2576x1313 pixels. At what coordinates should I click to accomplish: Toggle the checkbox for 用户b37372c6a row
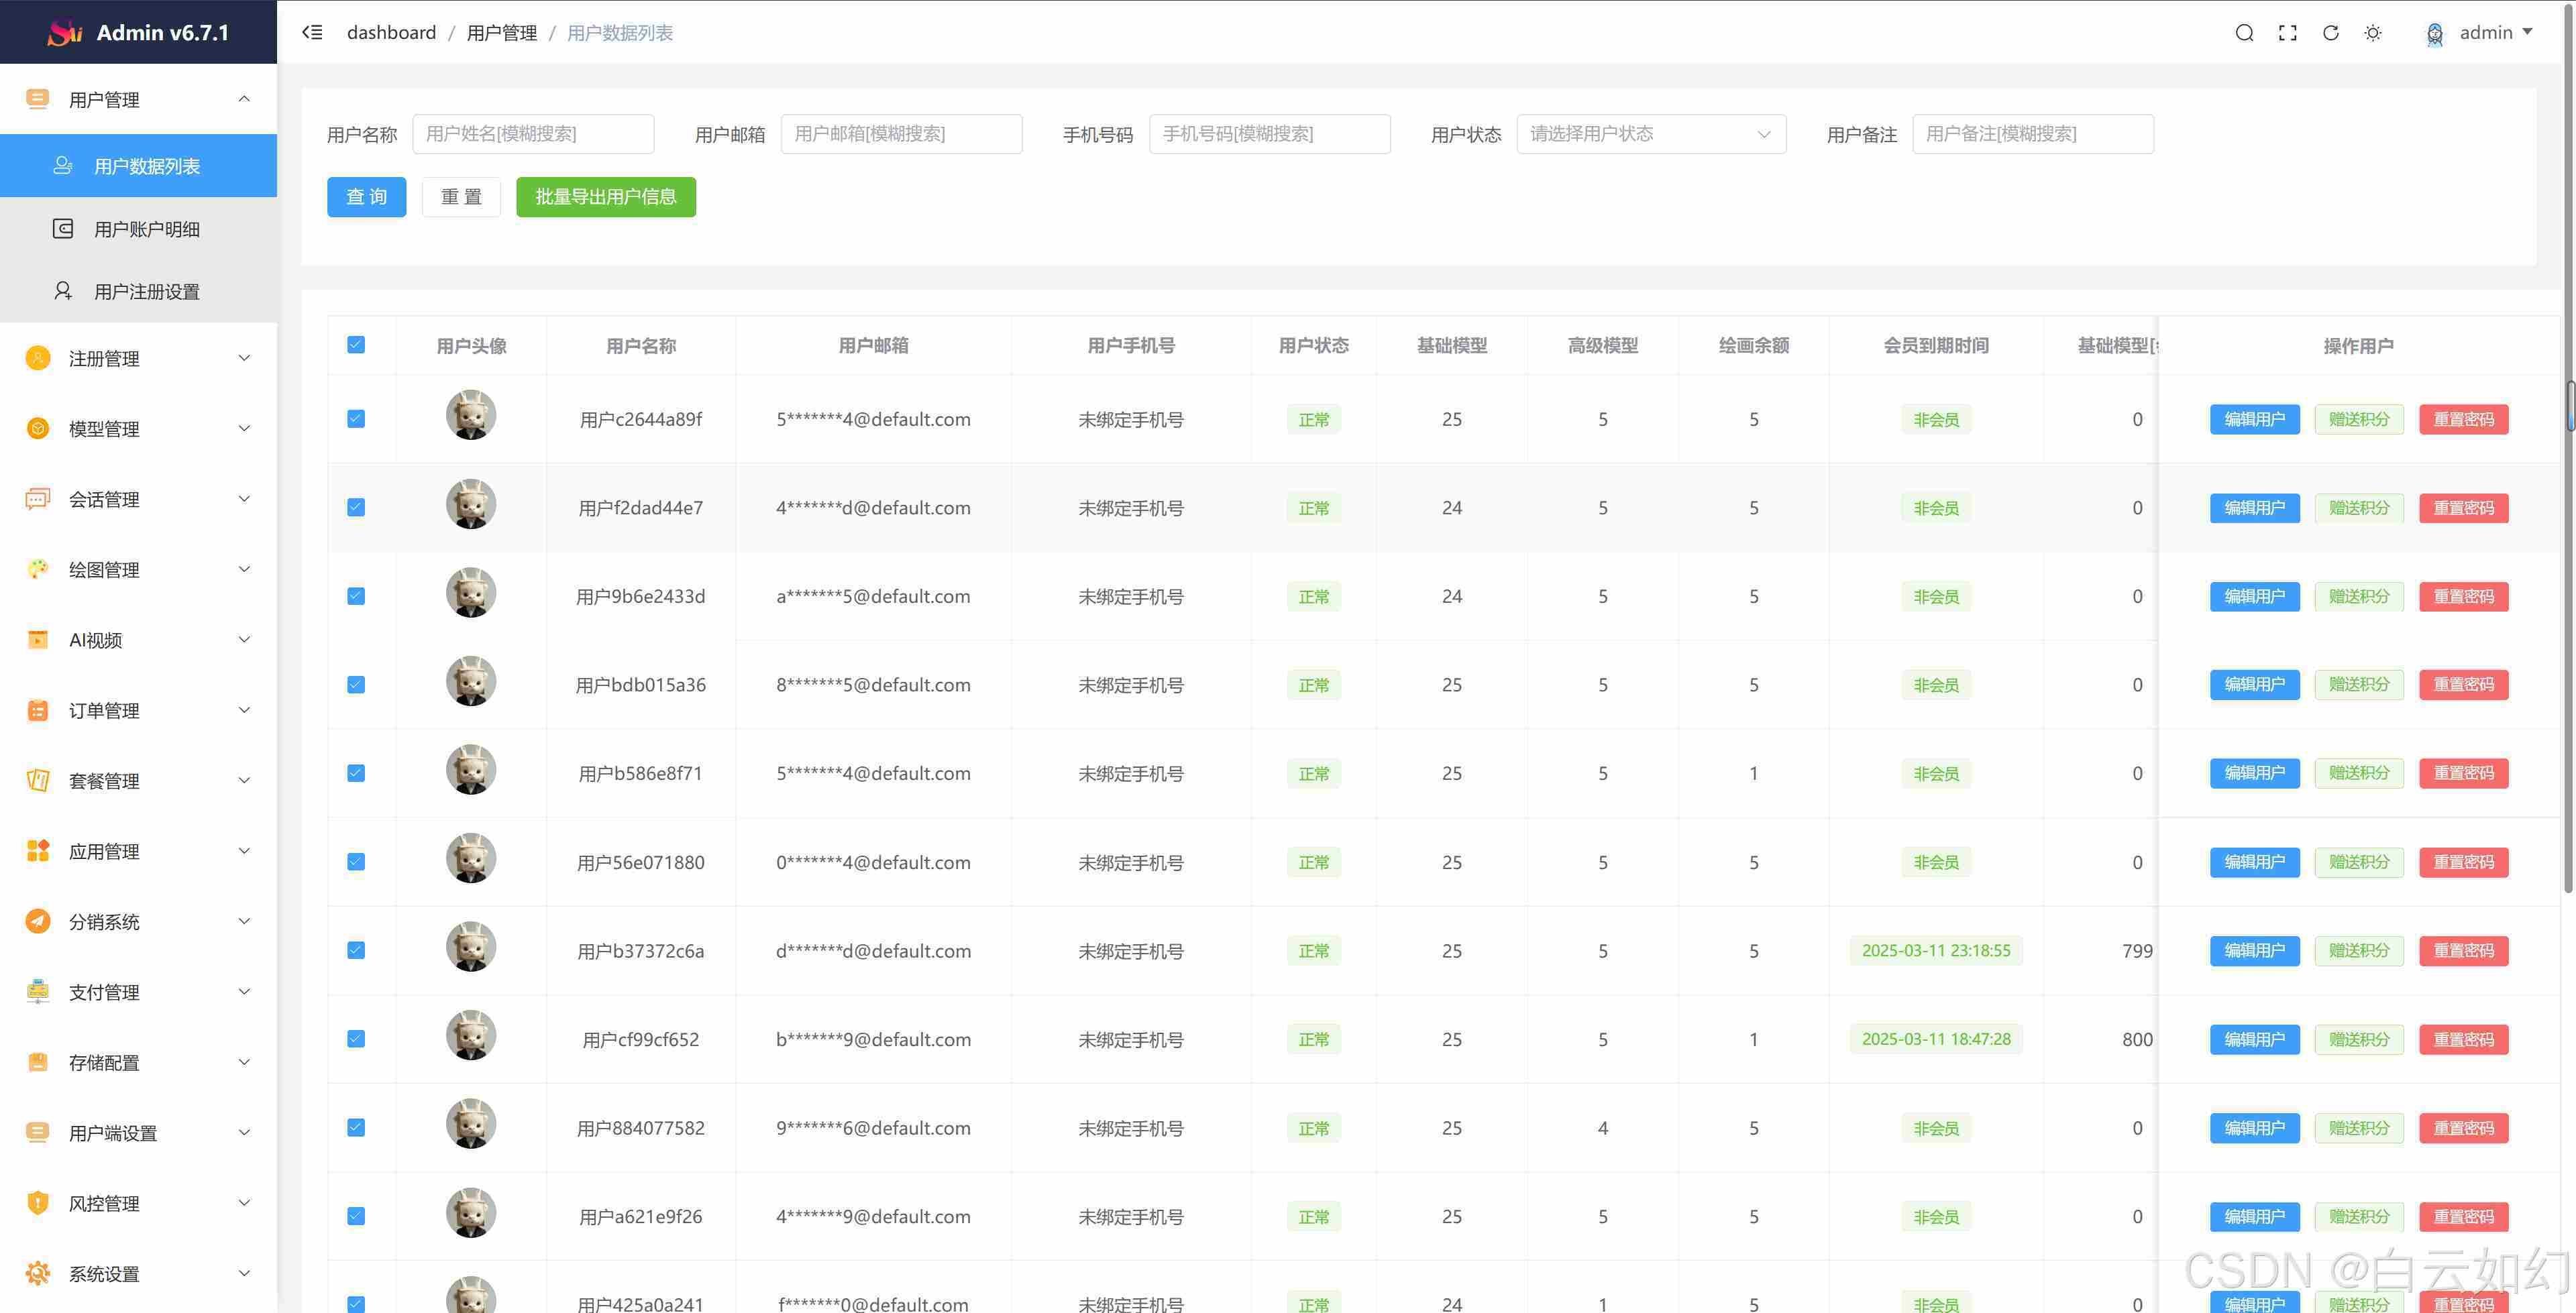[356, 950]
